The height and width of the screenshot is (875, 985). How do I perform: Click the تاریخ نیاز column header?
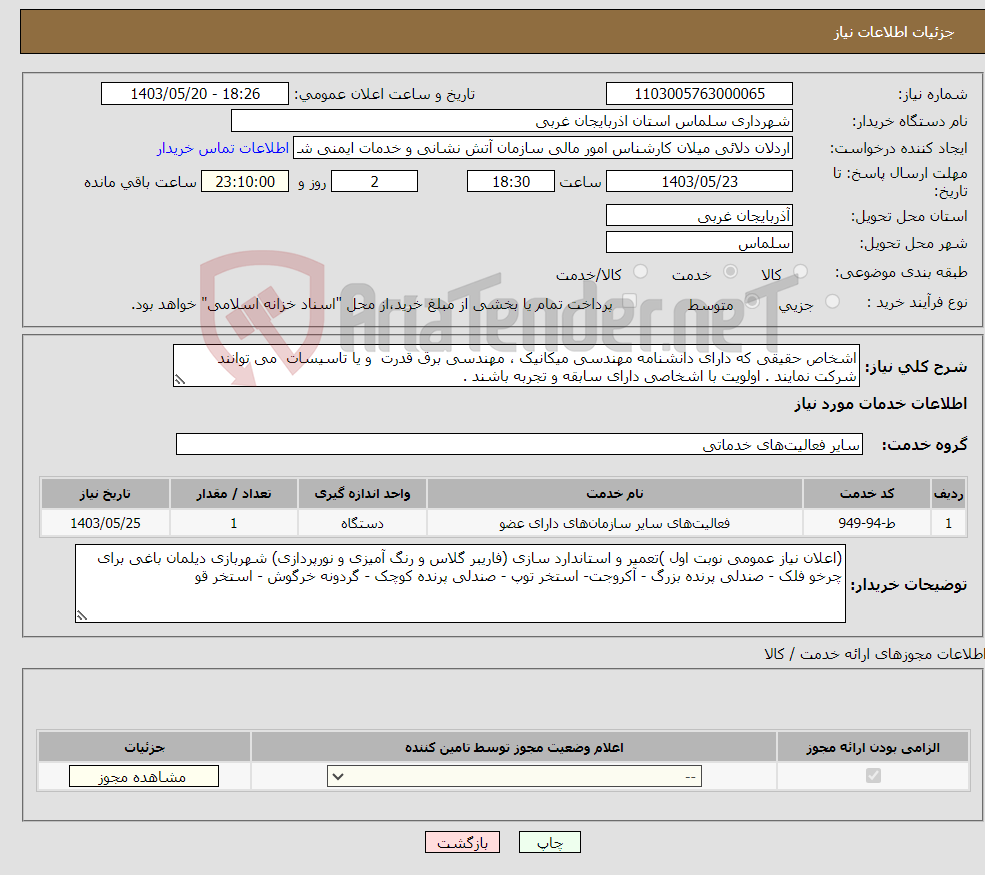106,494
